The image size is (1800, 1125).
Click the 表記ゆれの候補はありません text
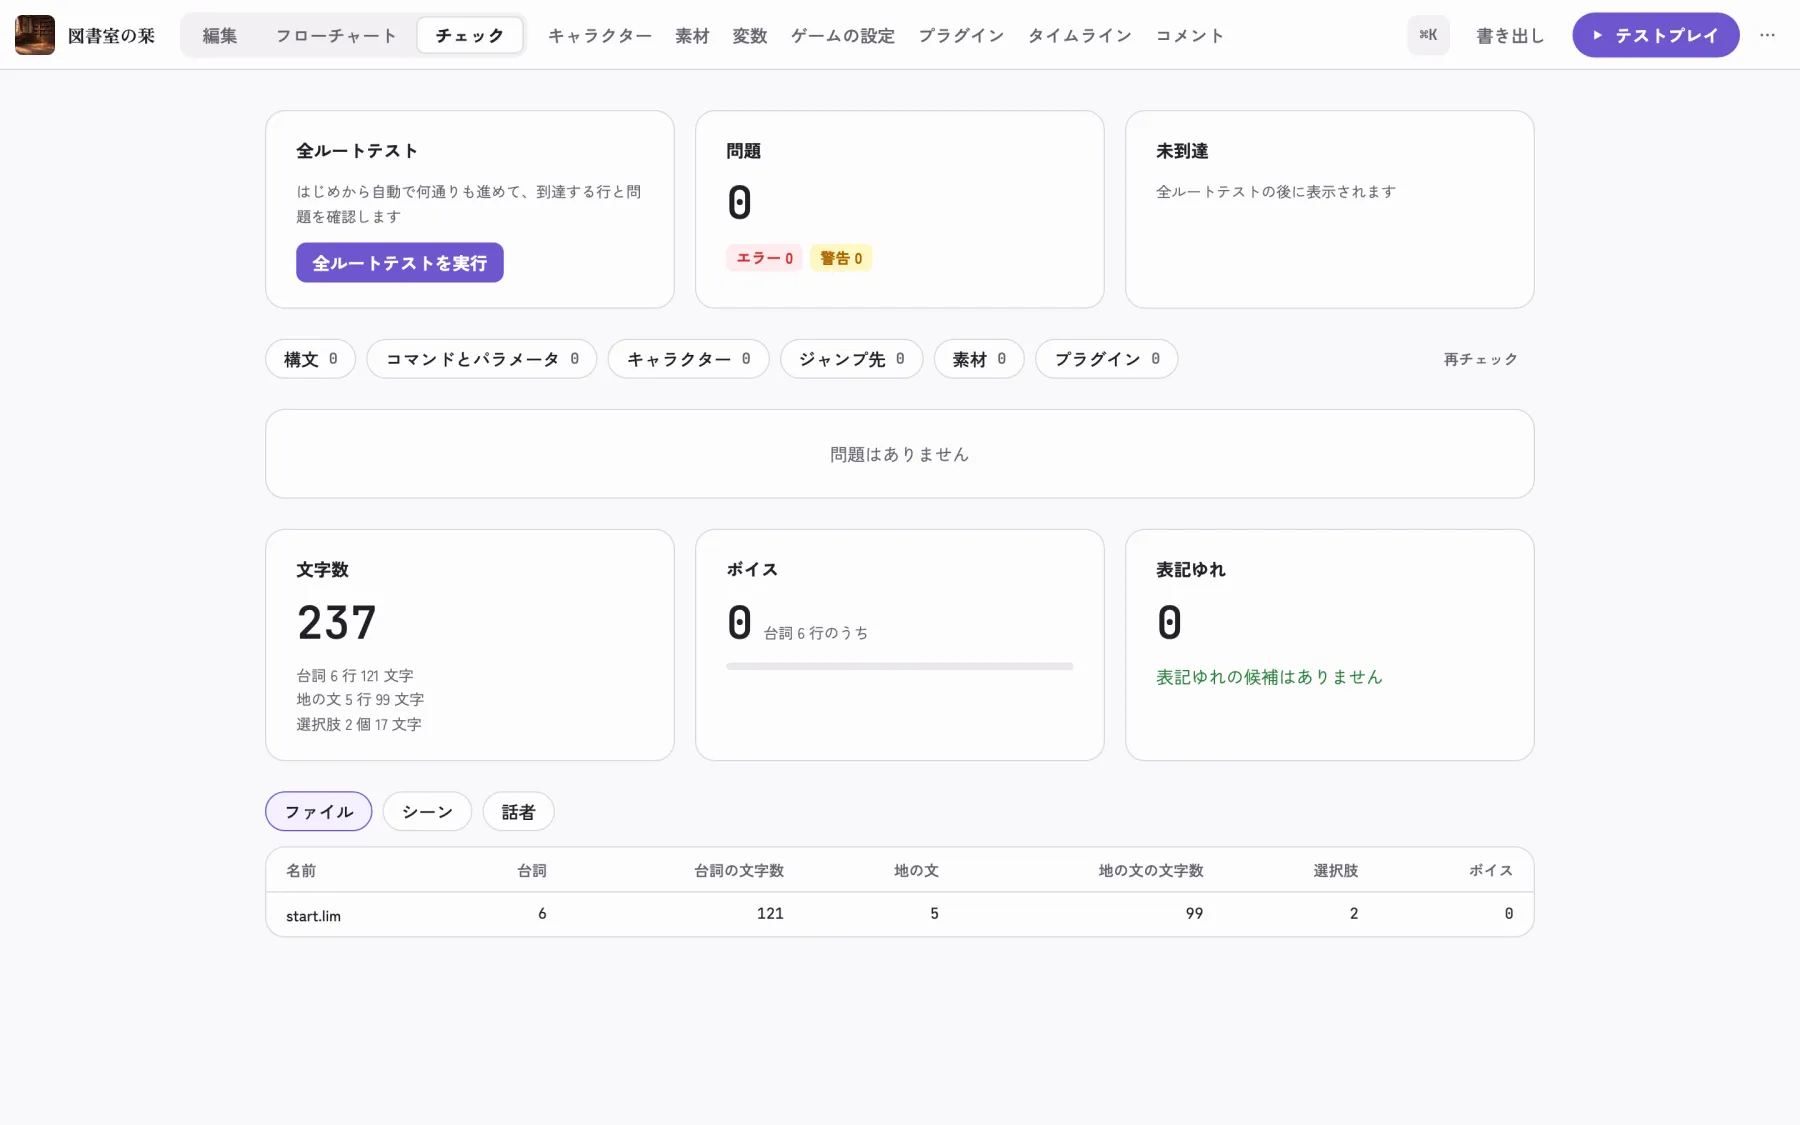coord(1269,677)
